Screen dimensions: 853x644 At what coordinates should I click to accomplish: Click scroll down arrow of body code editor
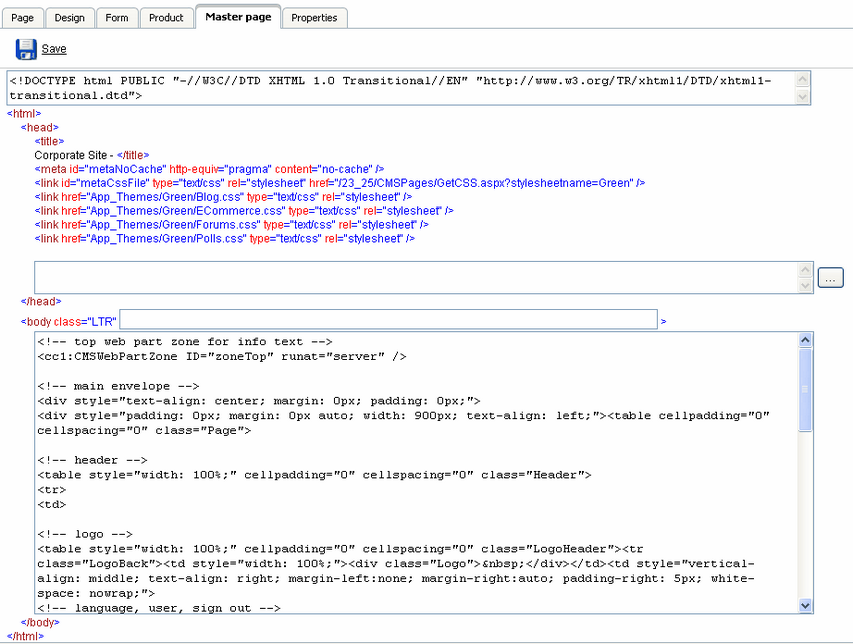click(805, 605)
